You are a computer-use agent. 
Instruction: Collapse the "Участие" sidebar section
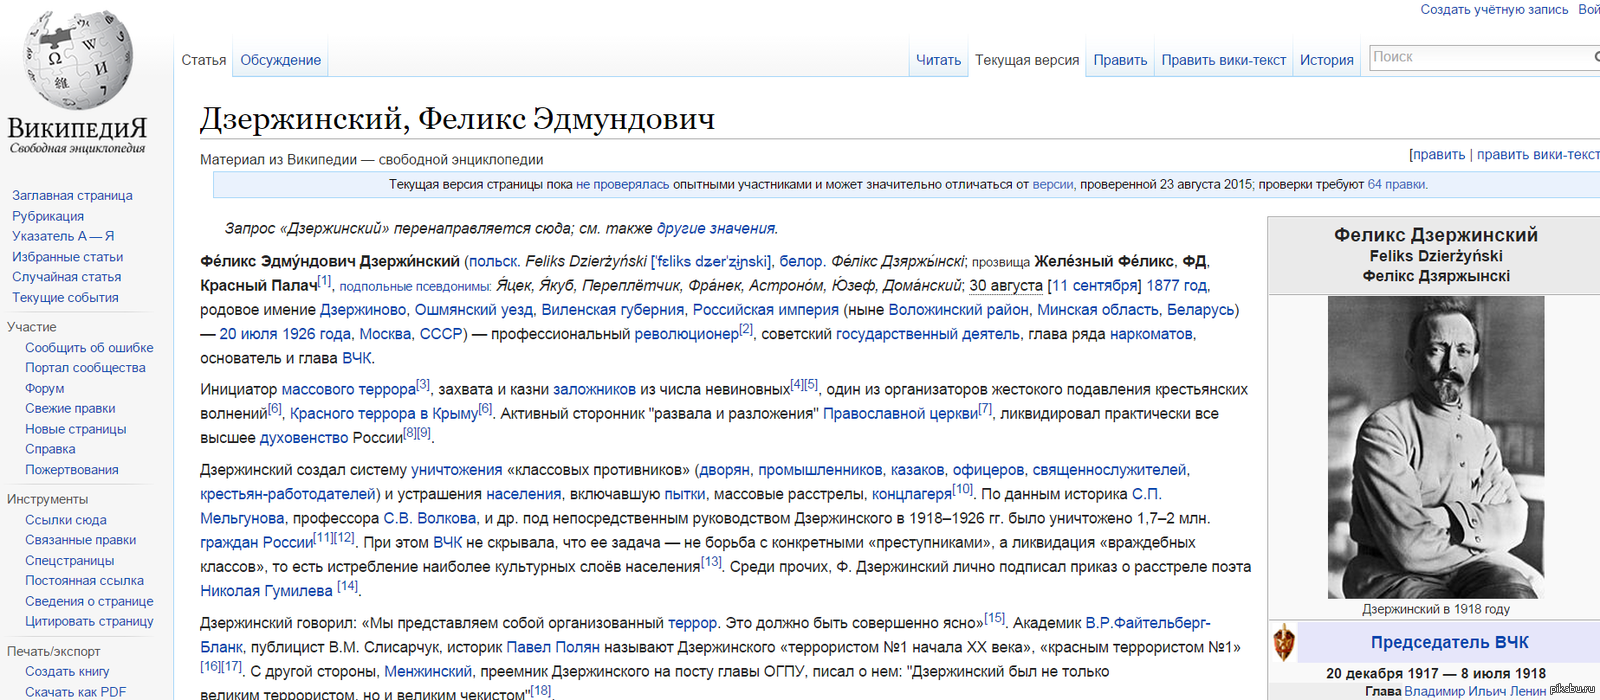32,327
